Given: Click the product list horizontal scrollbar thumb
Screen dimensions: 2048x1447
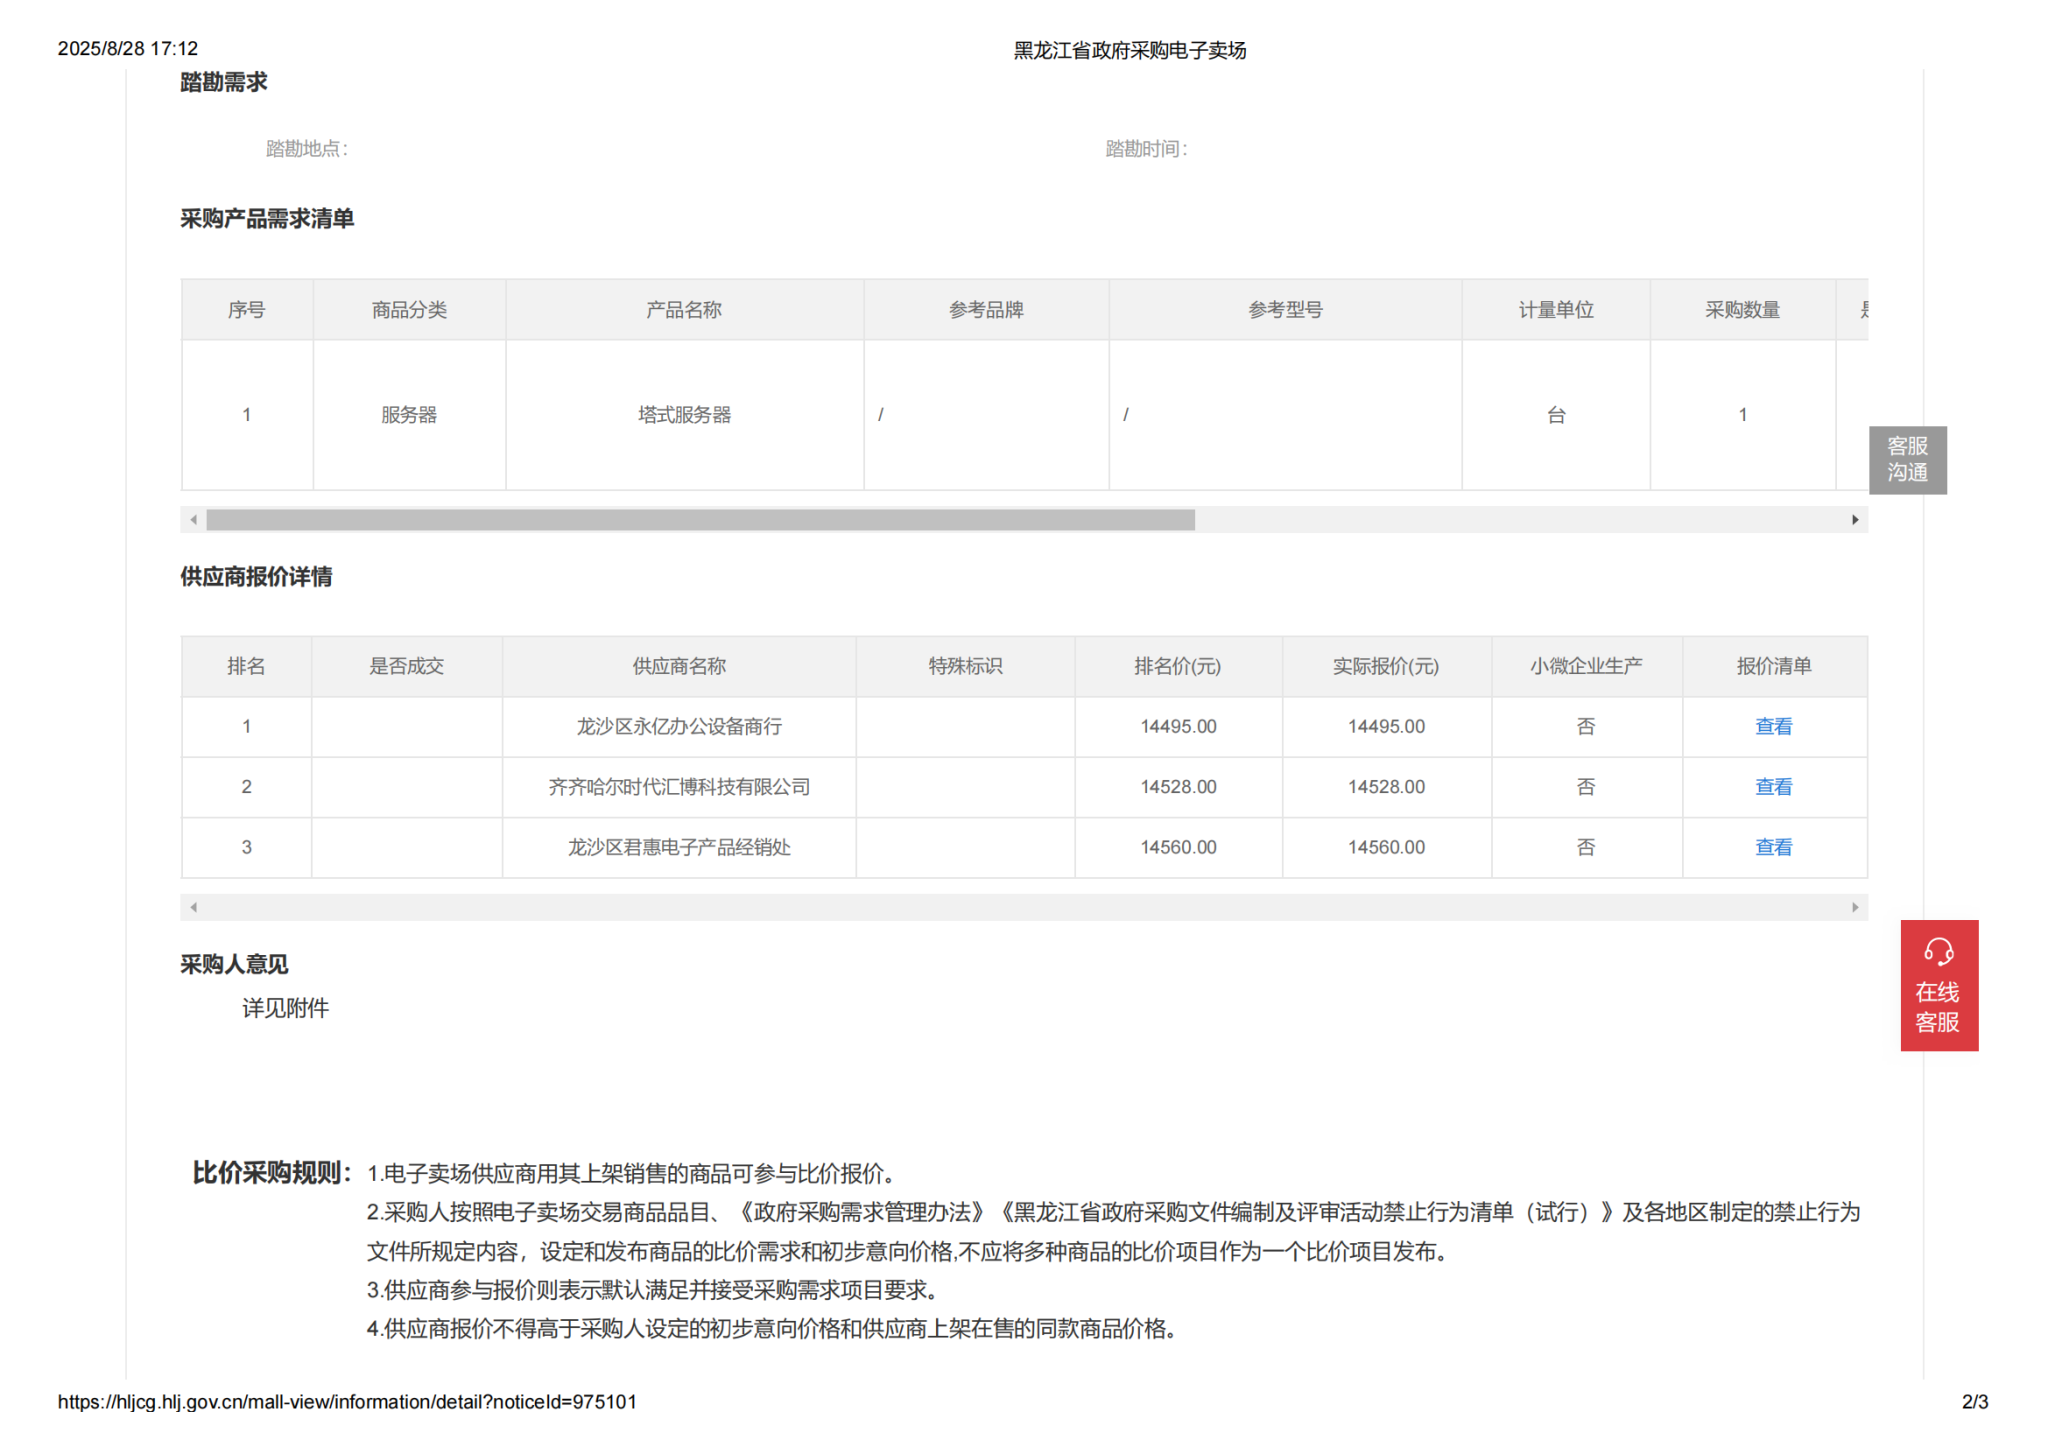Looking at the screenshot, I should tap(700, 520).
